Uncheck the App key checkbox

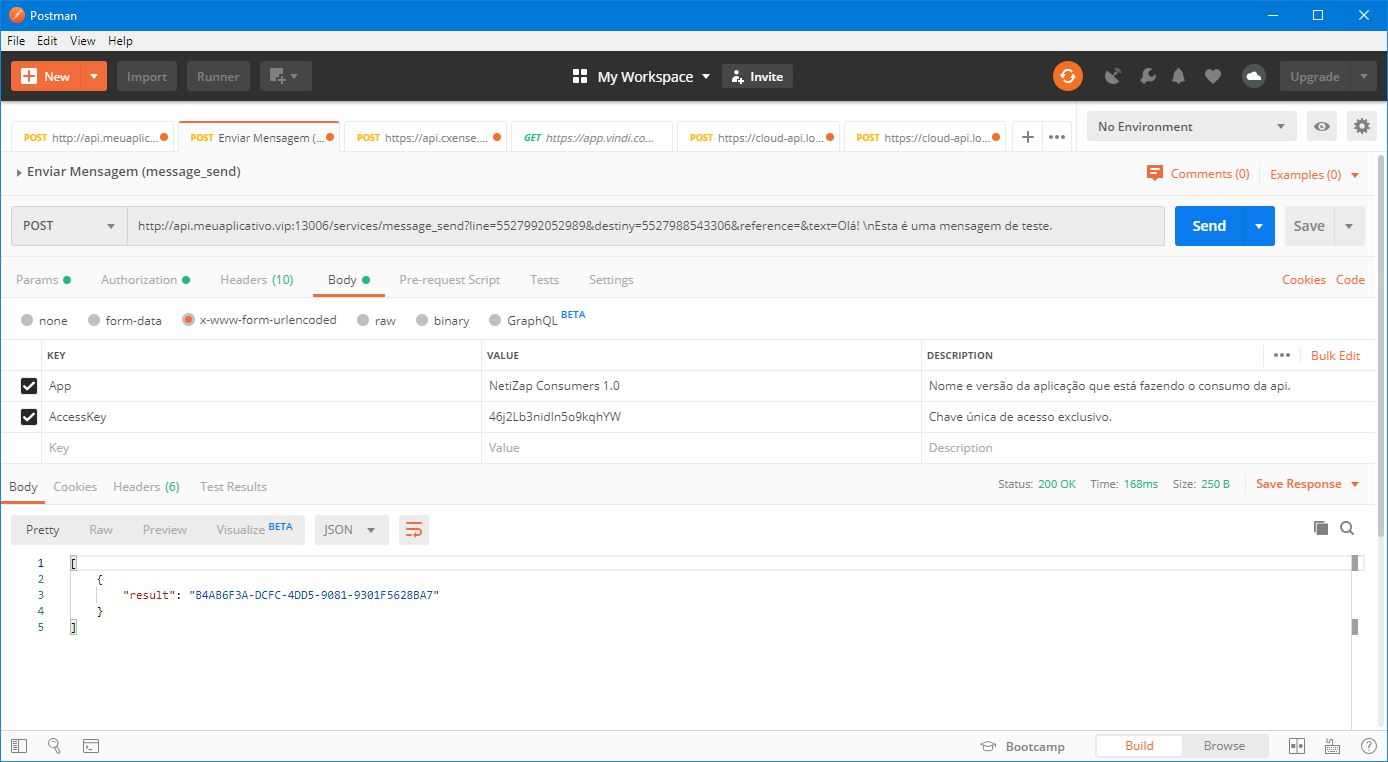pyautogui.click(x=29, y=386)
